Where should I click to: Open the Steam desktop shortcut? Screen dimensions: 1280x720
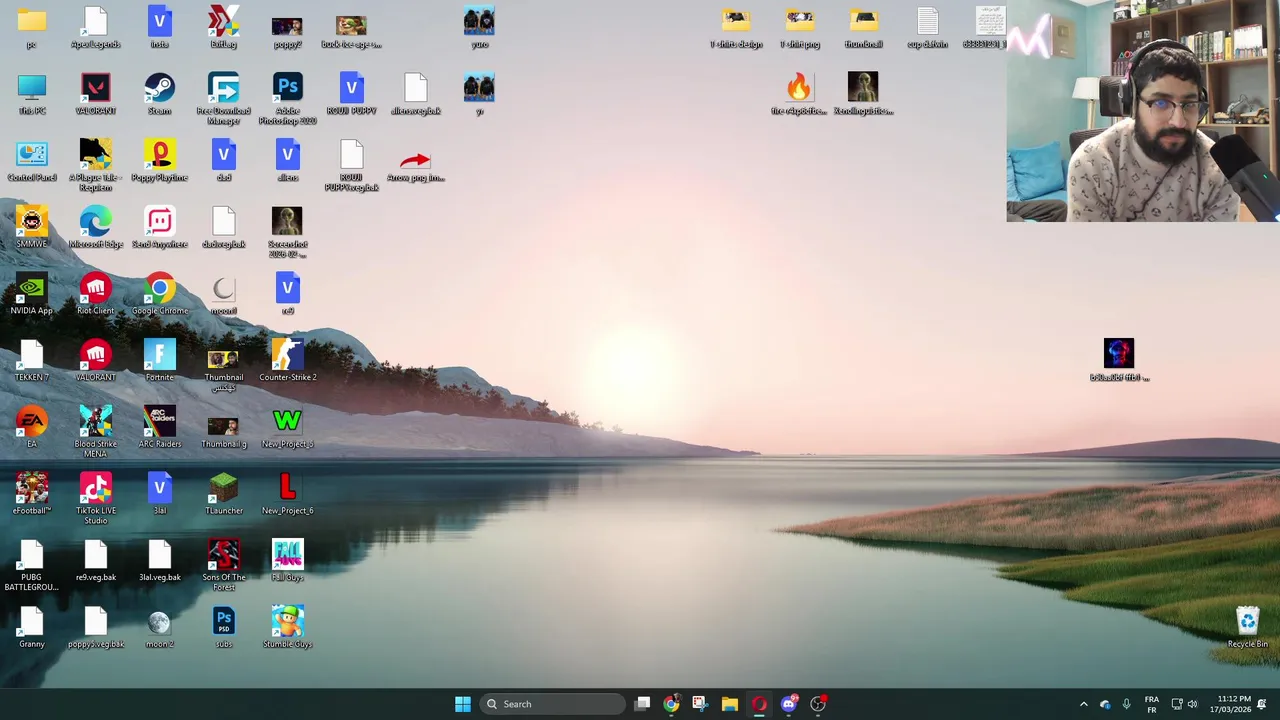(x=159, y=95)
